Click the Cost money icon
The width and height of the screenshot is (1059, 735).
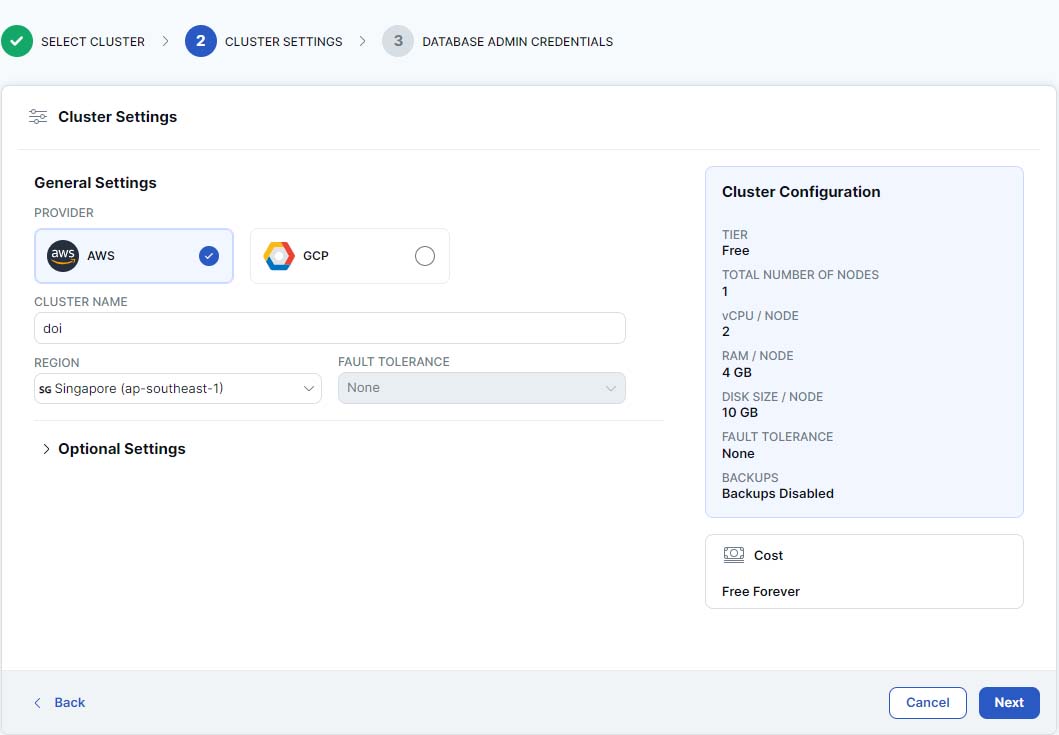coord(734,555)
